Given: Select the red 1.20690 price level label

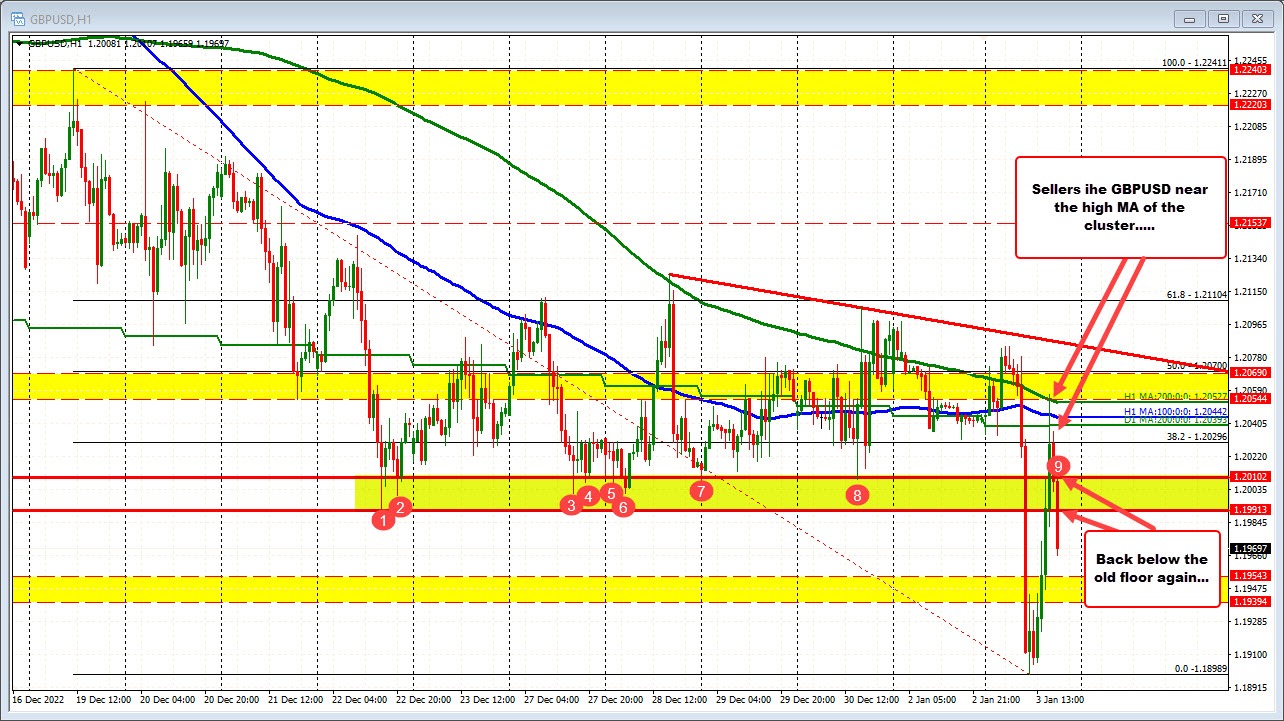Looking at the screenshot, I should [x=1251, y=372].
